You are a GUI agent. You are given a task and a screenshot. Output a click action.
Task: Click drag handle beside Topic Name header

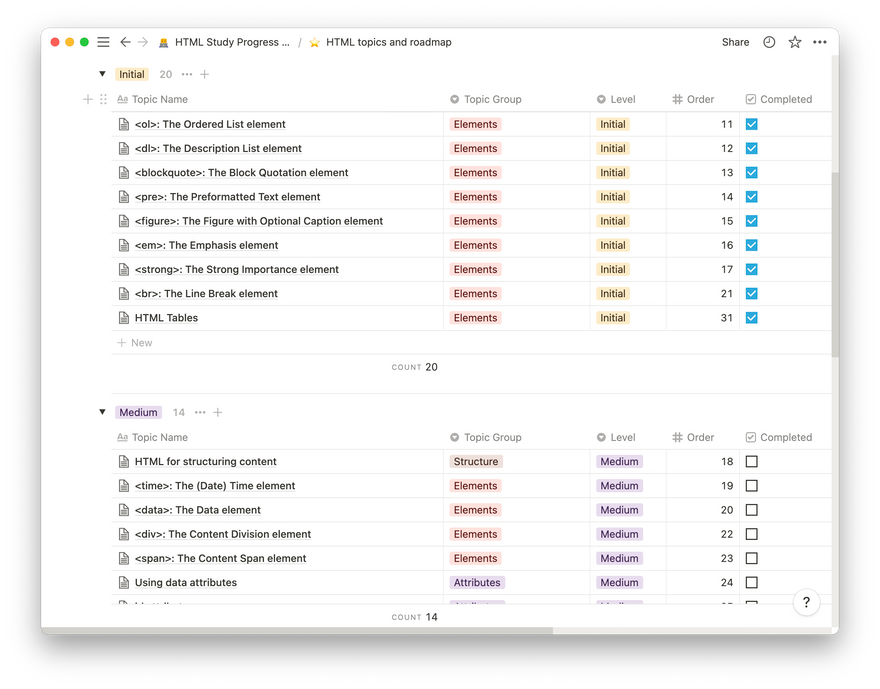point(103,99)
